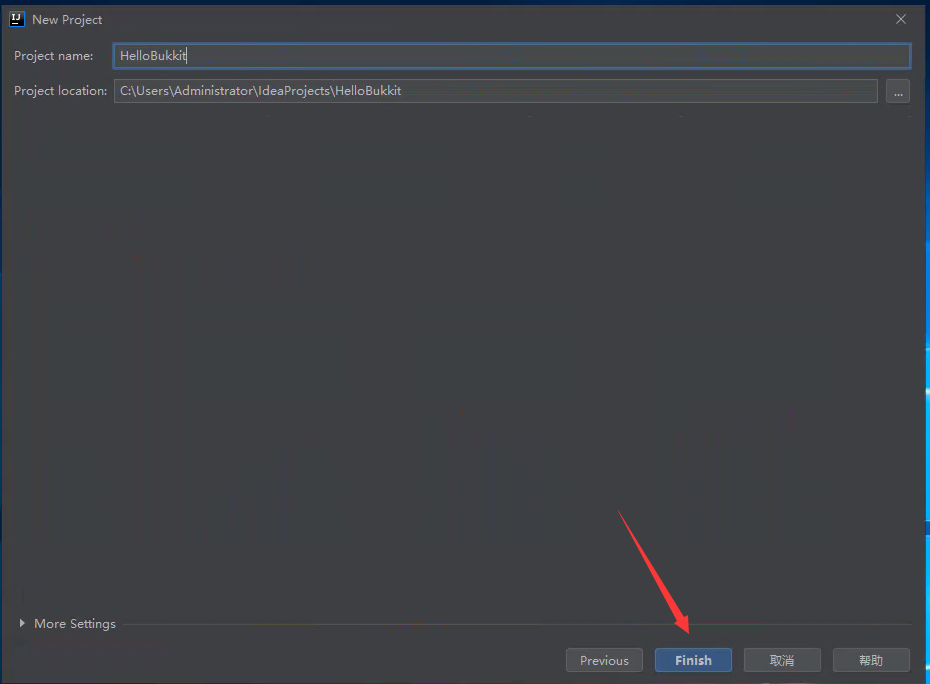This screenshot has width=930, height=684.
Task: Click the IntelliJ IDEA logo in title bar
Action: tap(17, 19)
